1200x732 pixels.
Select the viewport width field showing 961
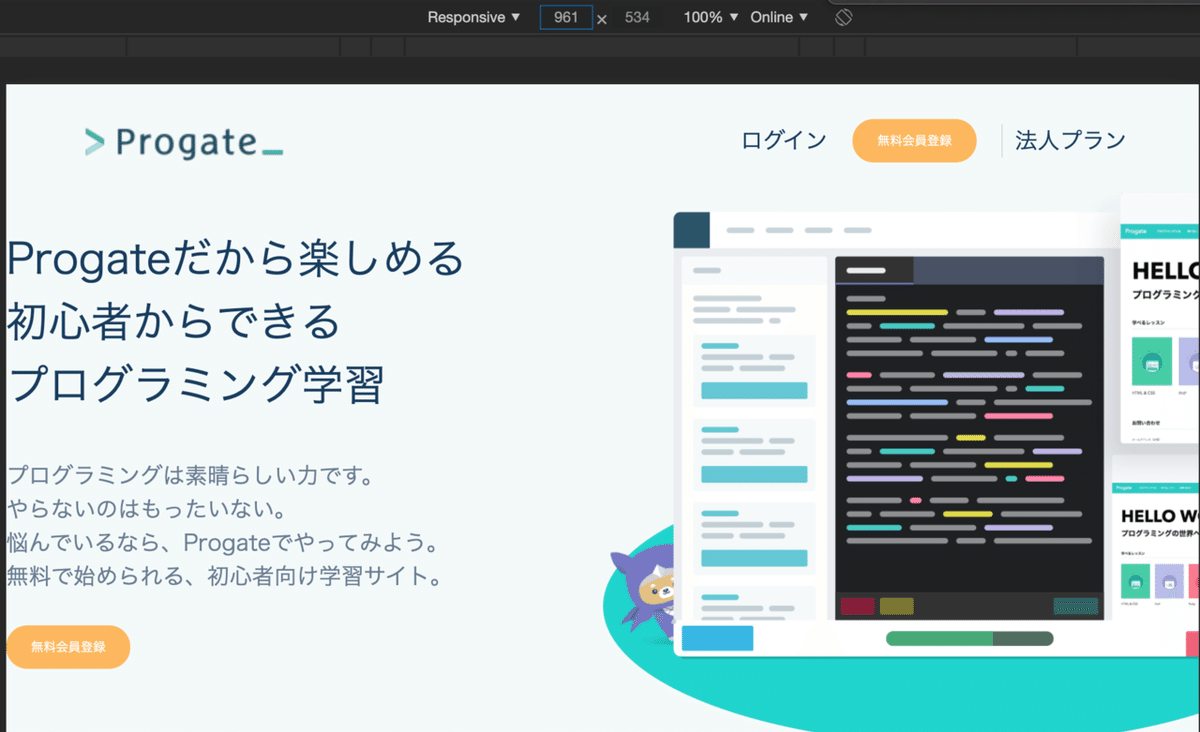point(565,17)
